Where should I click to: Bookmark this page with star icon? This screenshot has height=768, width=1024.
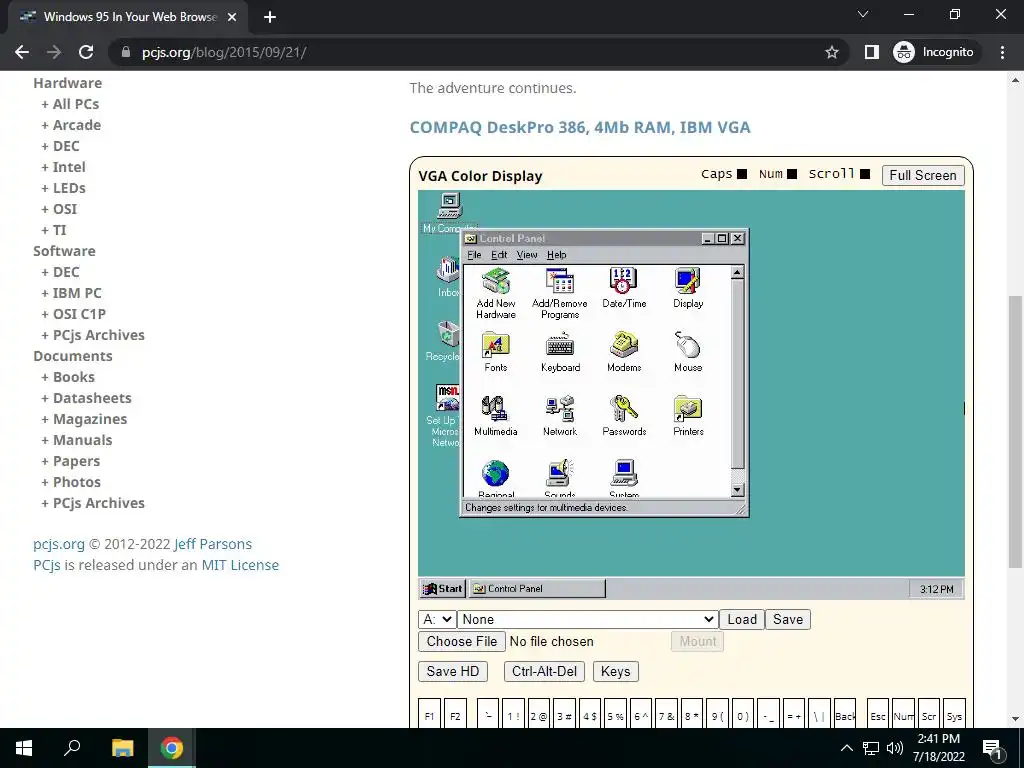point(831,52)
